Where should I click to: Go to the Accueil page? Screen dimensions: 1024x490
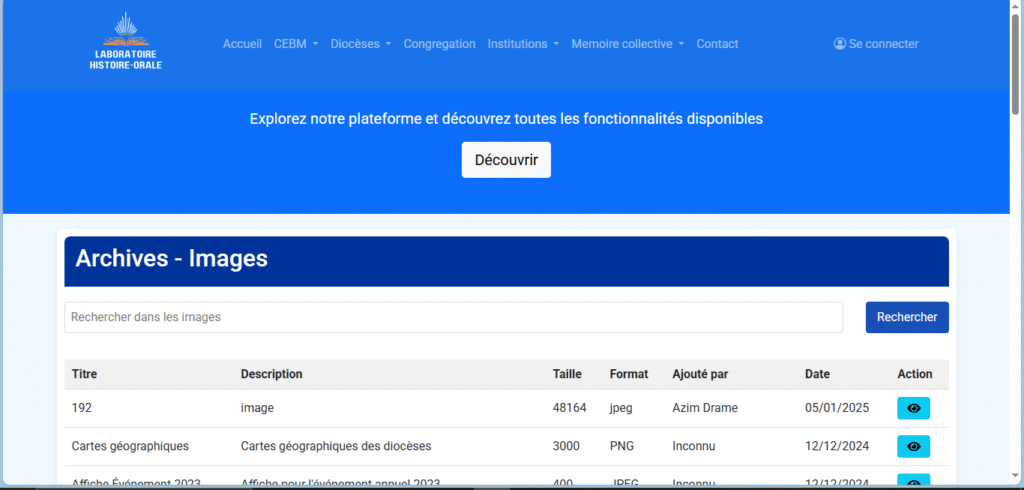(242, 44)
